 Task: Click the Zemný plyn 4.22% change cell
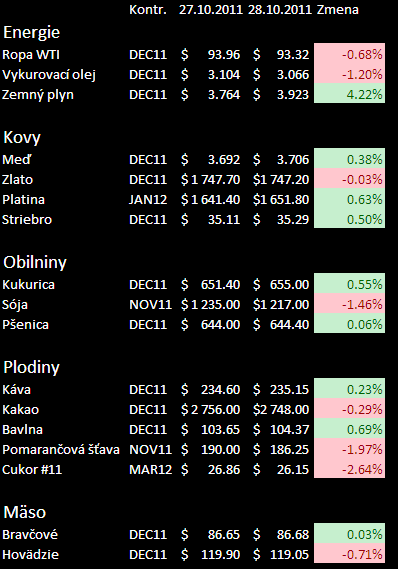pyautogui.click(x=349, y=93)
